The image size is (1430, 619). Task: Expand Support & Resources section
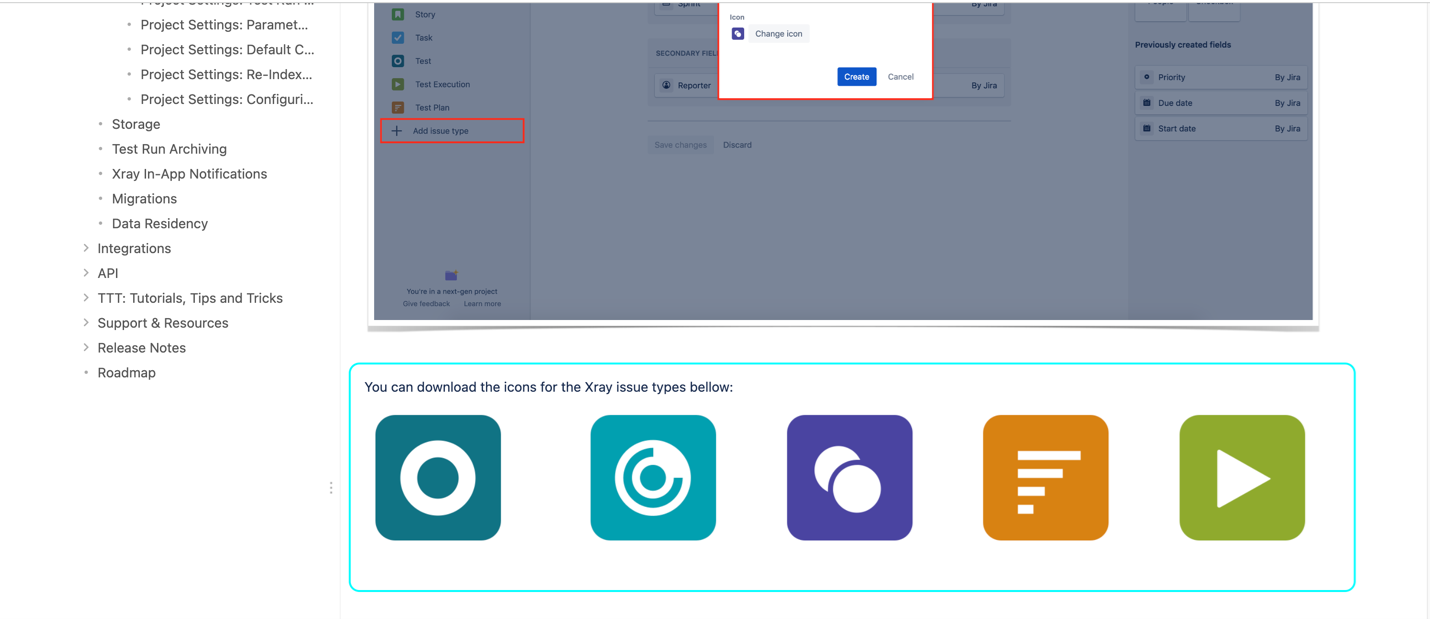click(86, 323)
